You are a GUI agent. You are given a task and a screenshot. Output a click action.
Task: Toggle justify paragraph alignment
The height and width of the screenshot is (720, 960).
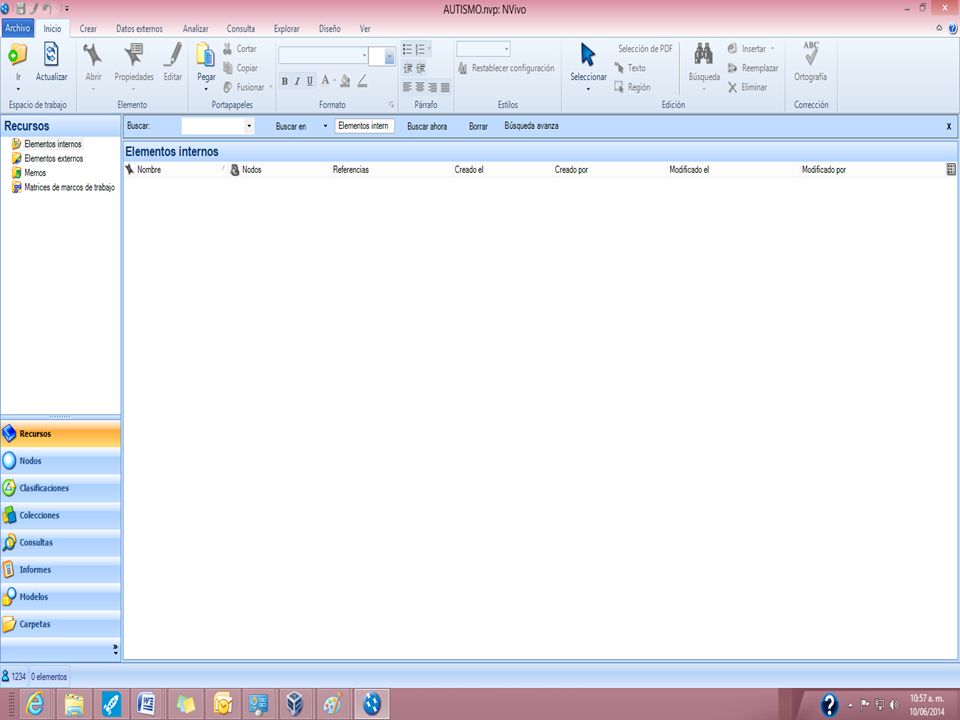[x=446, y=88]
